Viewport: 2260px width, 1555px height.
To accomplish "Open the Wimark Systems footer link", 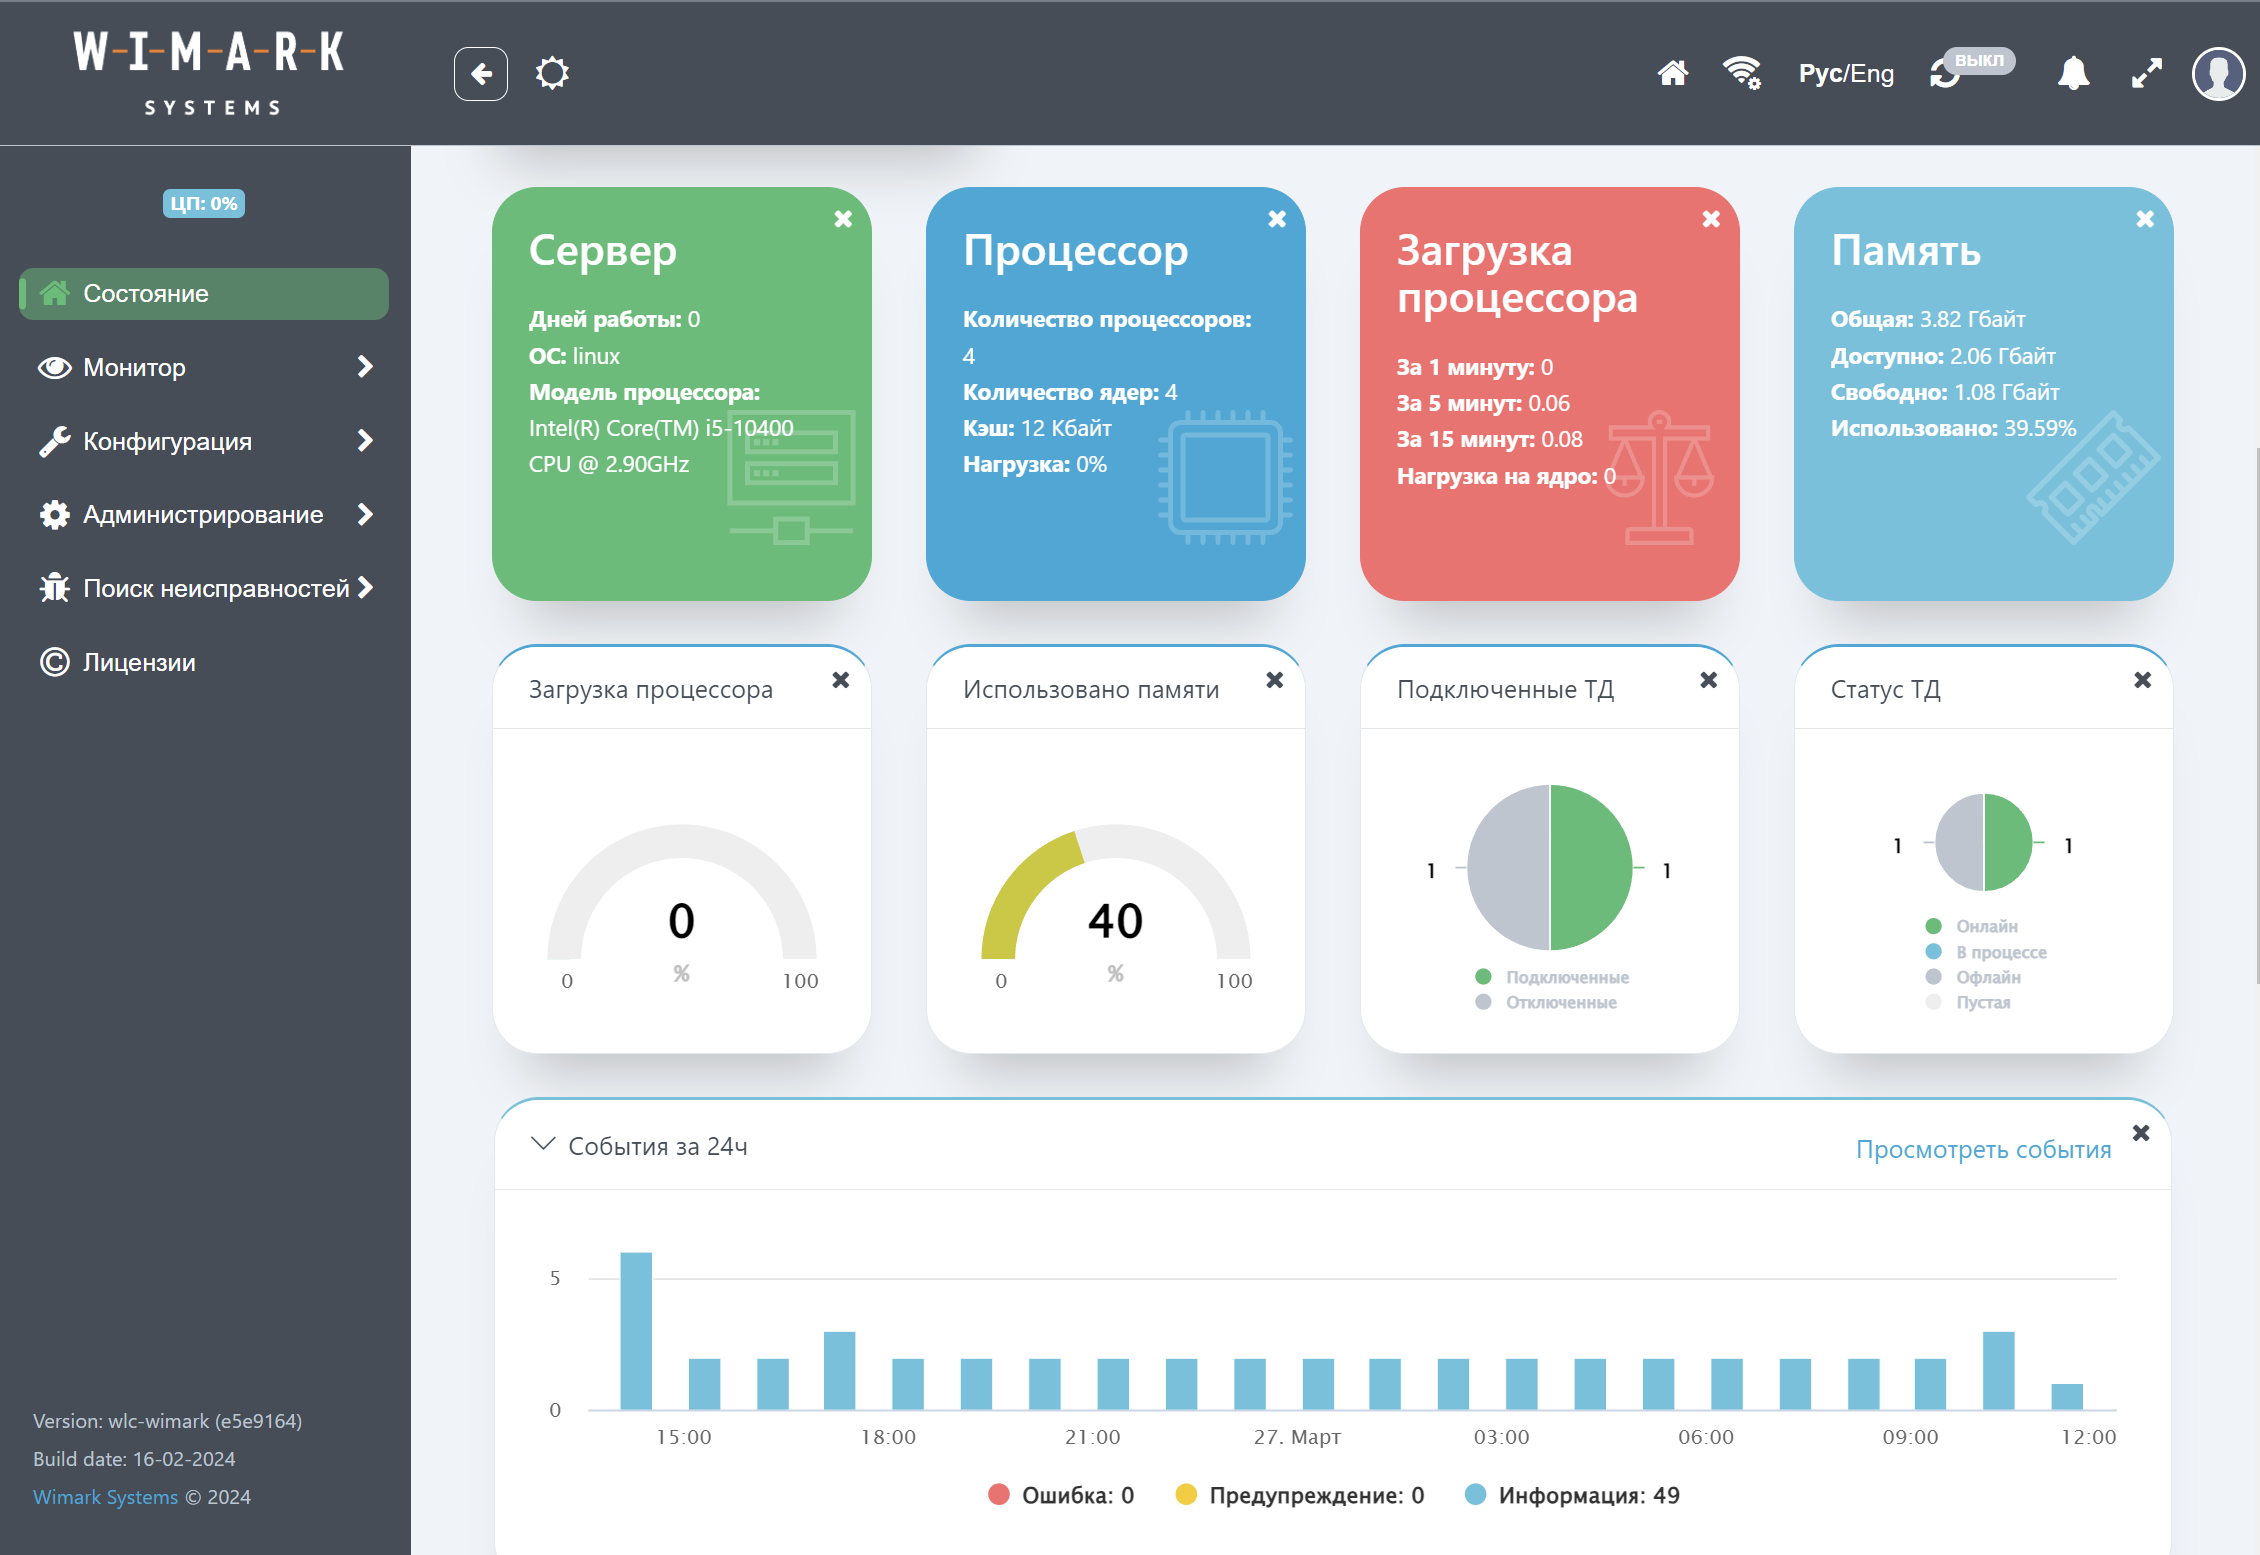I will tap(105, 1497).
